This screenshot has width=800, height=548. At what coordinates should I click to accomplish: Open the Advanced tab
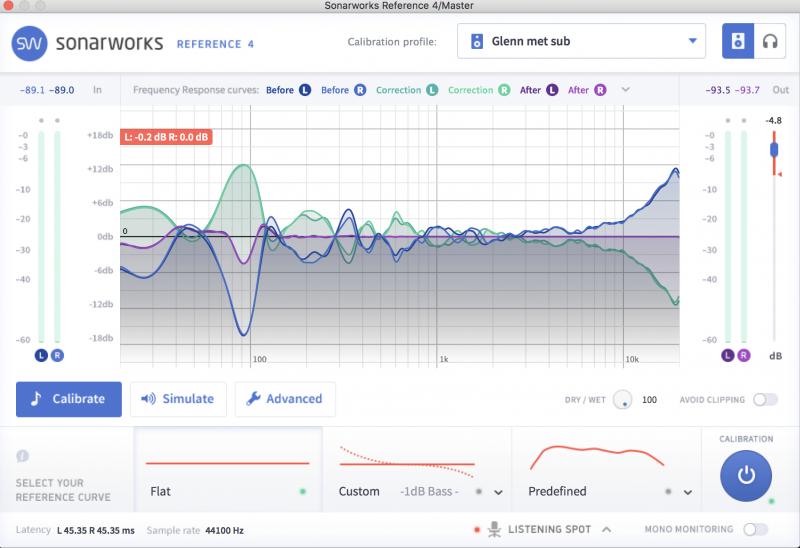(285, 399)
